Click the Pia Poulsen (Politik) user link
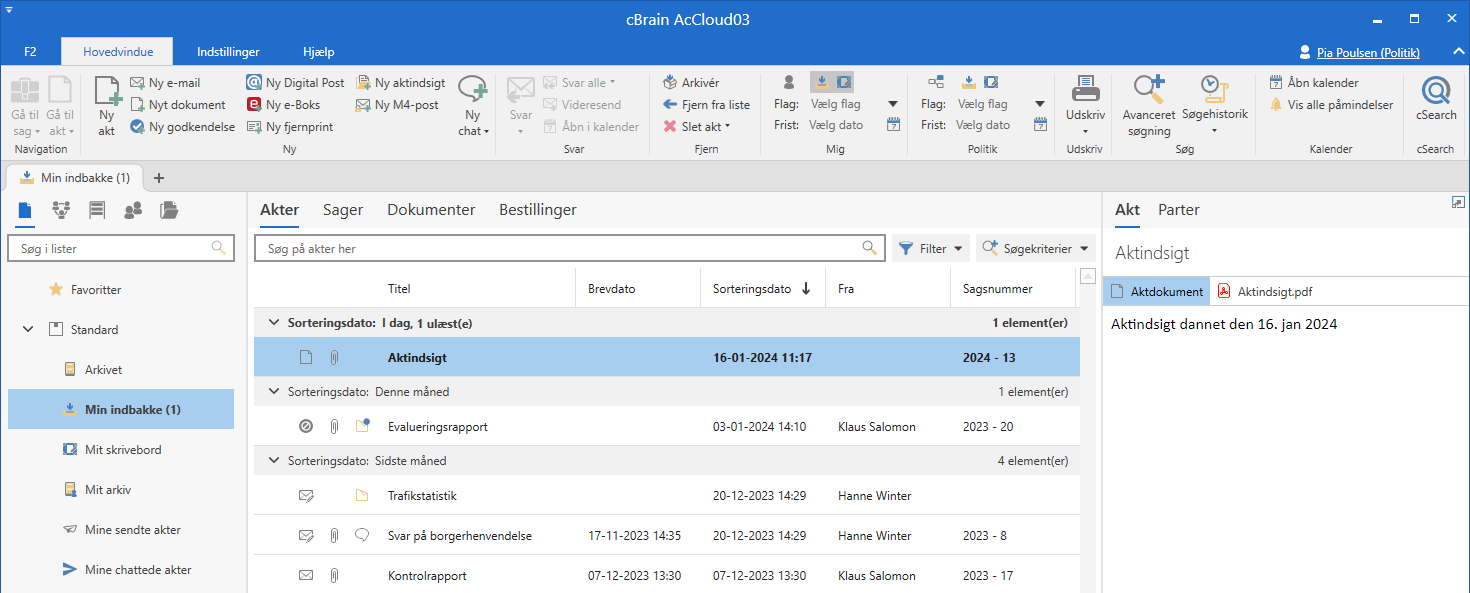 coord(1378,52)
